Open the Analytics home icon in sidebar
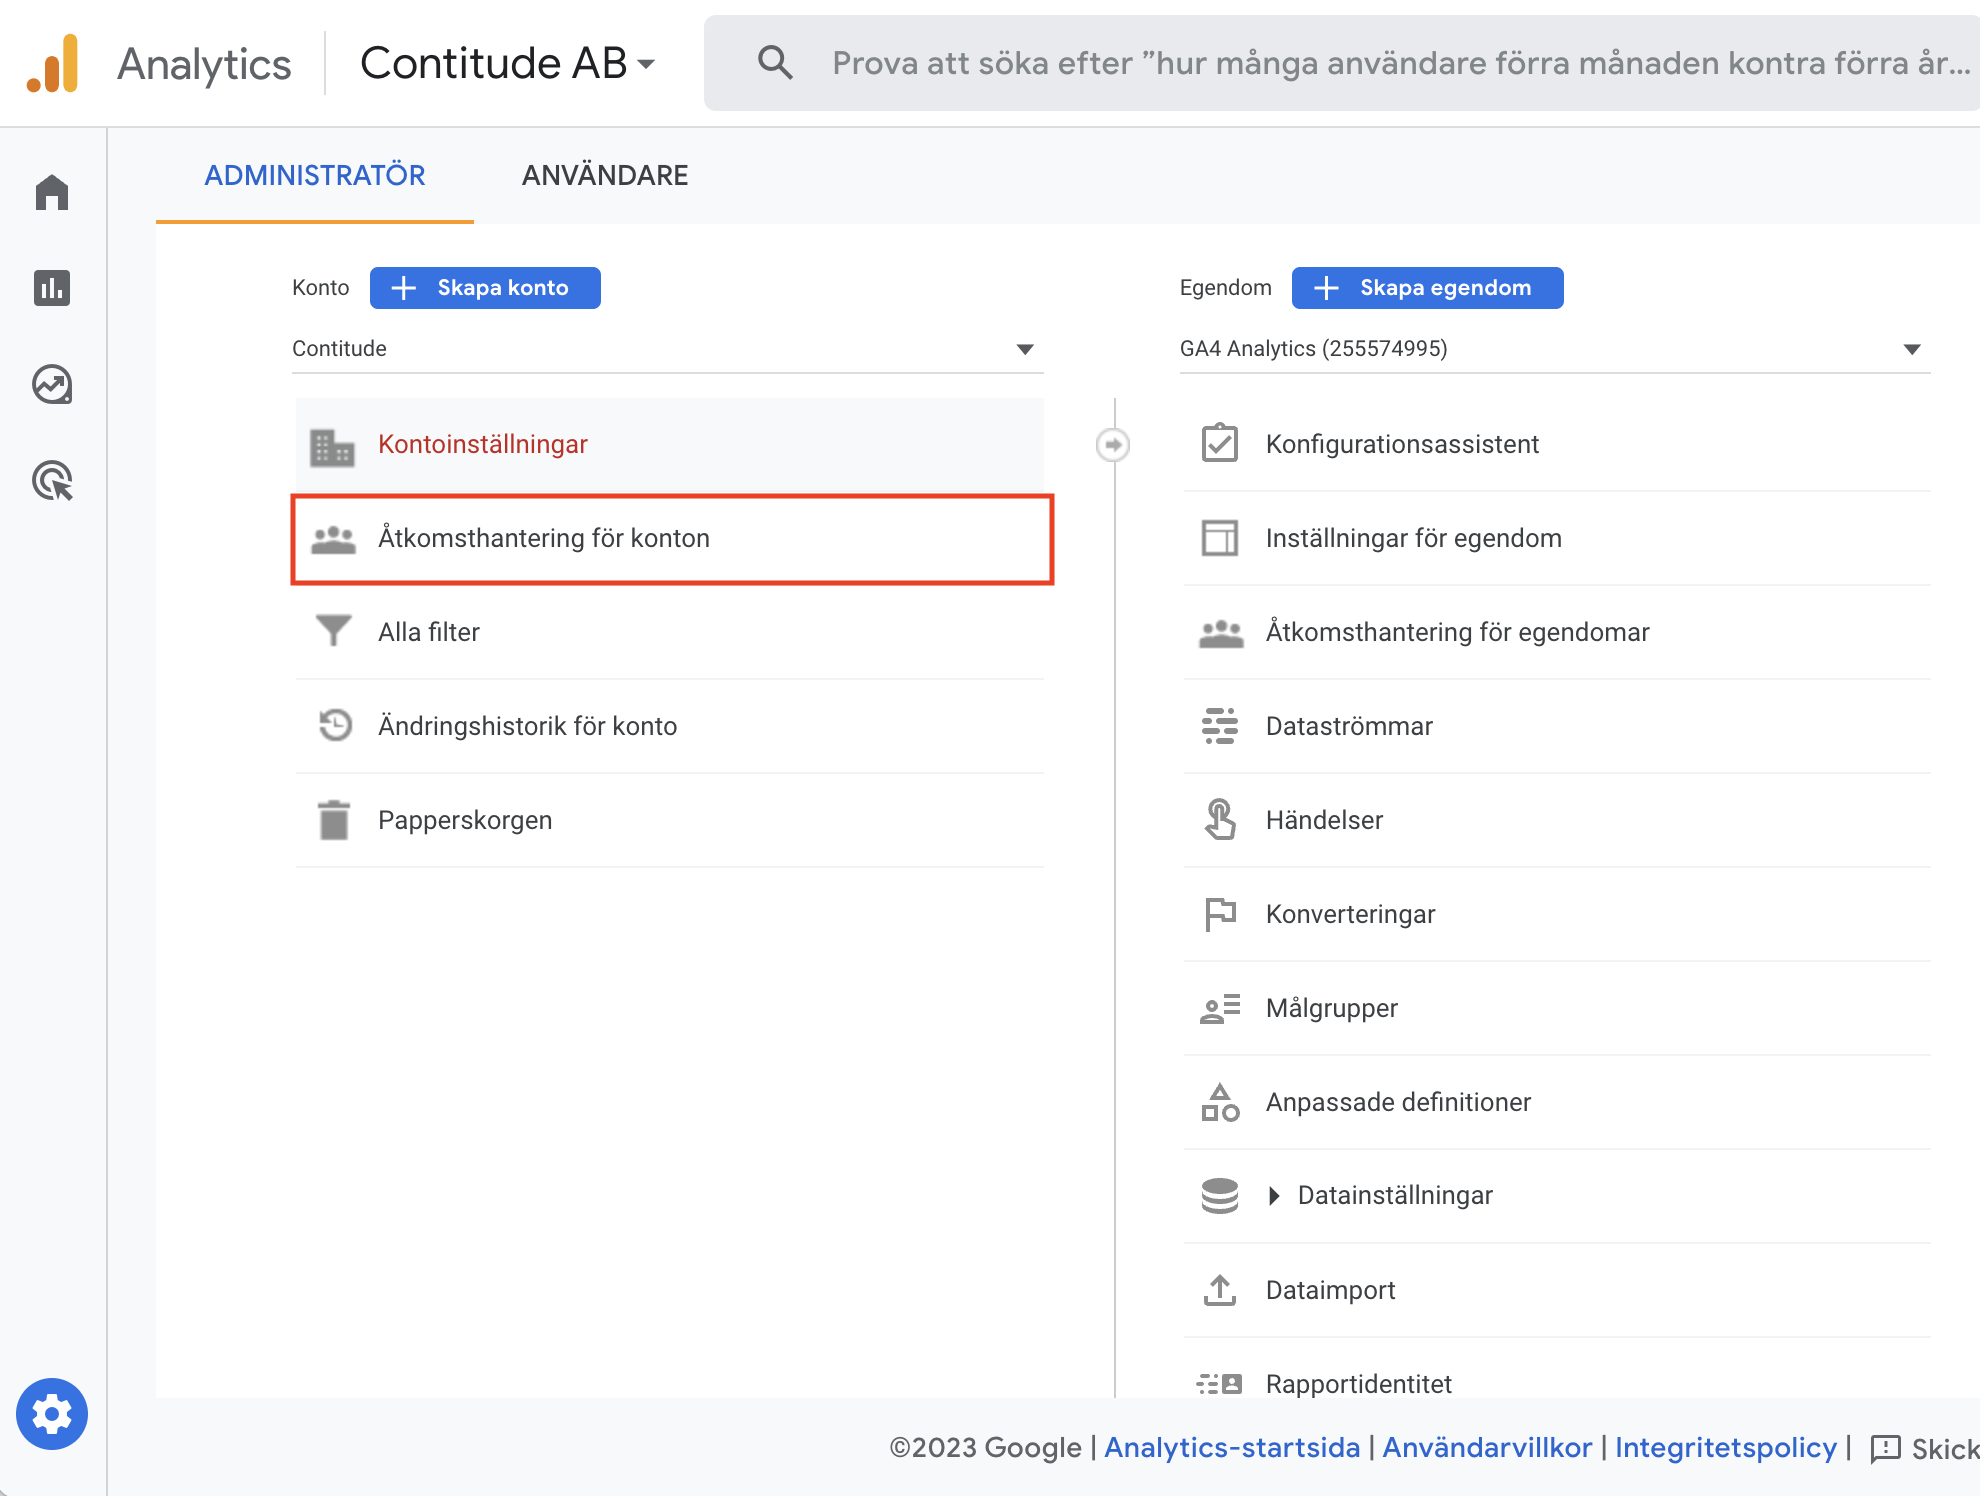The image size is (1980, 1496). 52,192
